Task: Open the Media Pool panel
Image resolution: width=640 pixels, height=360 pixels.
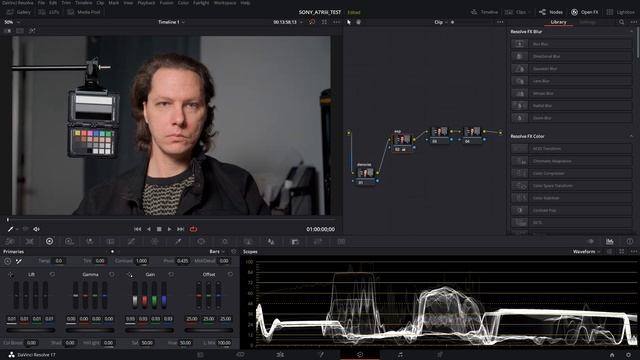Action: pyautogui.click(x=84, y=12)
